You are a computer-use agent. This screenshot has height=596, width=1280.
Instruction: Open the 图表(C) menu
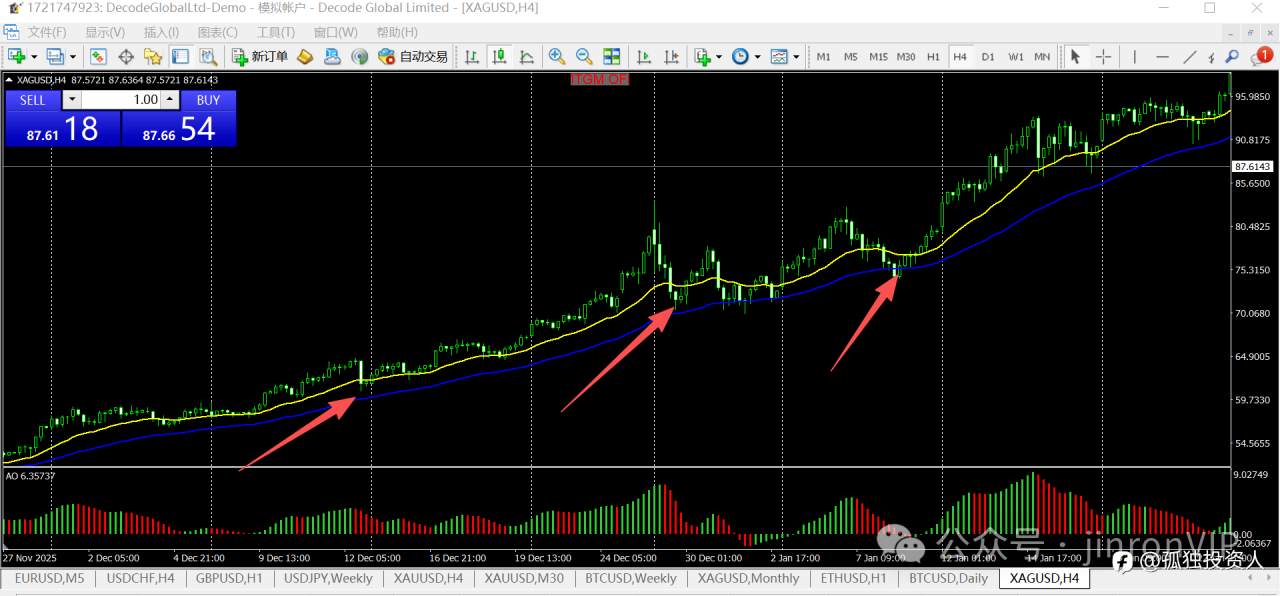click(x=218, y=32)
